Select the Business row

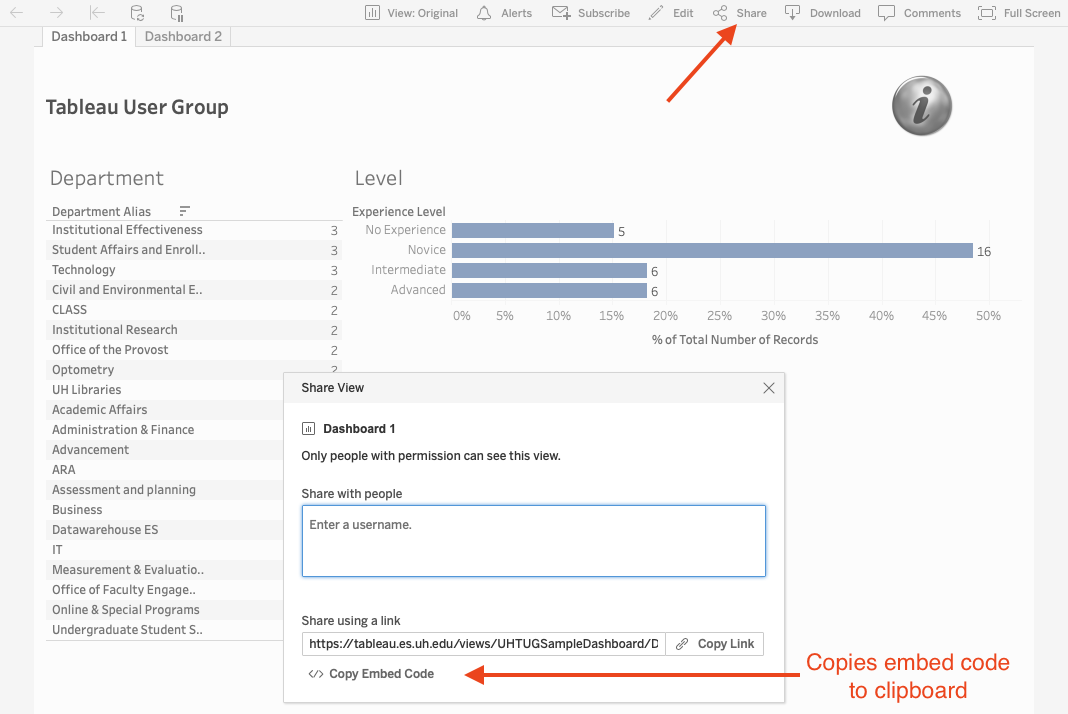point(165,510)
